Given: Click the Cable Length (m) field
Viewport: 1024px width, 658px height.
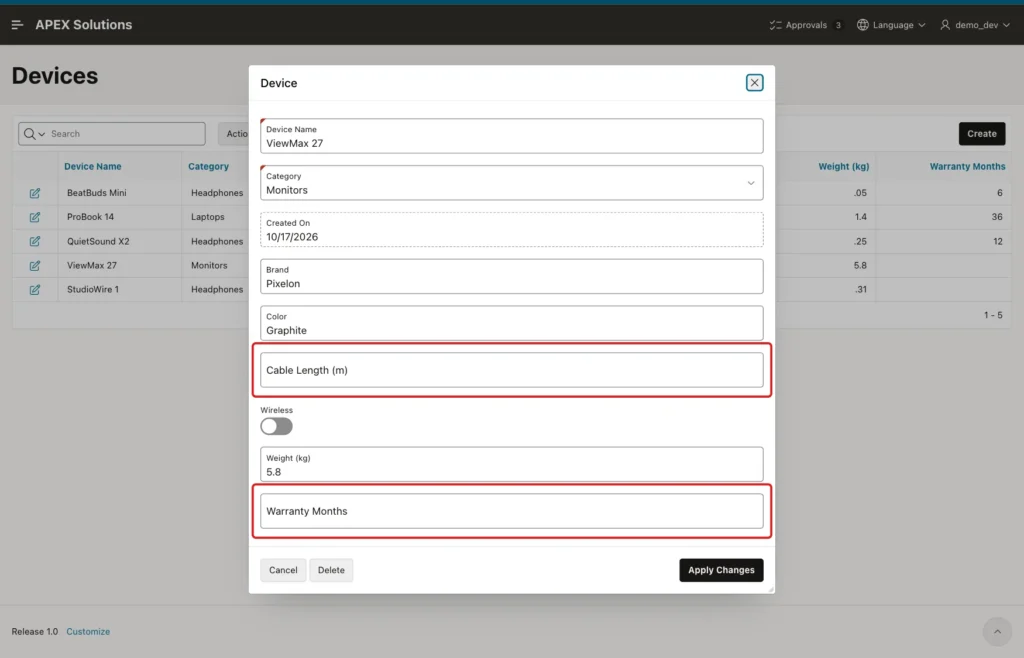Looking at the screenshot, I should pos(511,370).
